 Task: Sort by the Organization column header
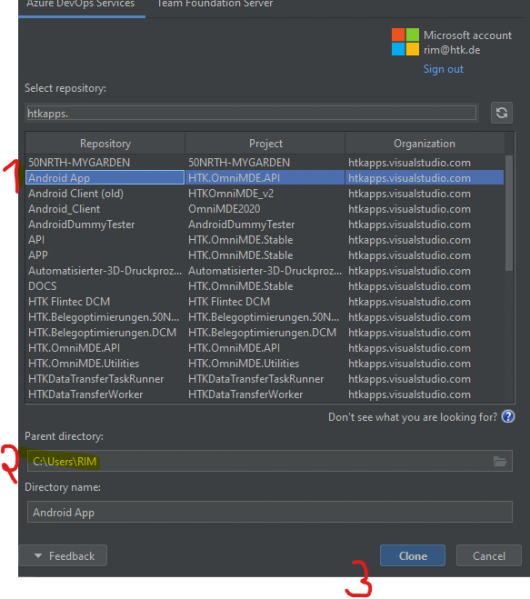click(x=425, y=143)
